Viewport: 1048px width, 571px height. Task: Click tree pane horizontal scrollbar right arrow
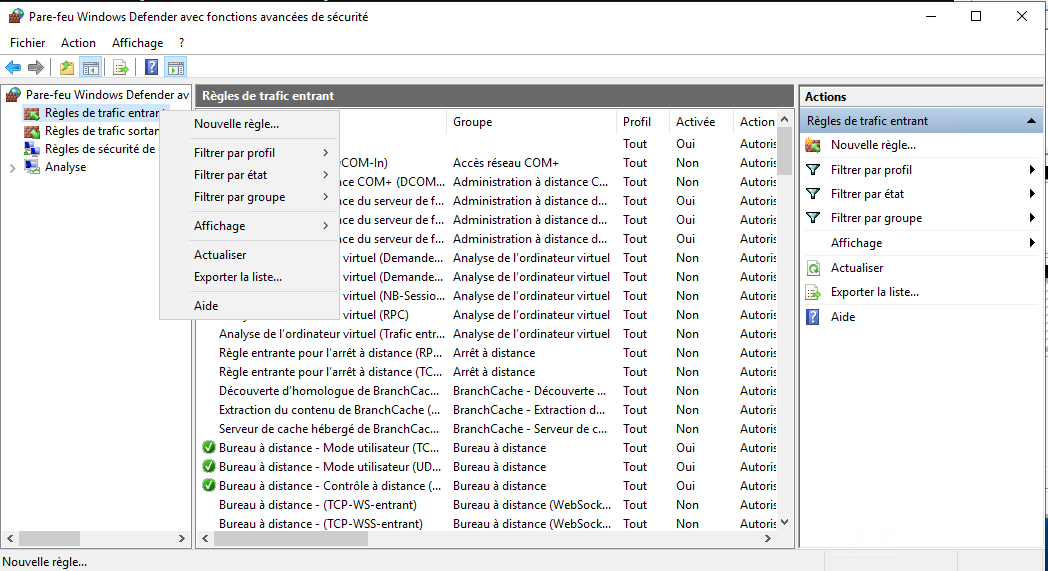(181, 538)
